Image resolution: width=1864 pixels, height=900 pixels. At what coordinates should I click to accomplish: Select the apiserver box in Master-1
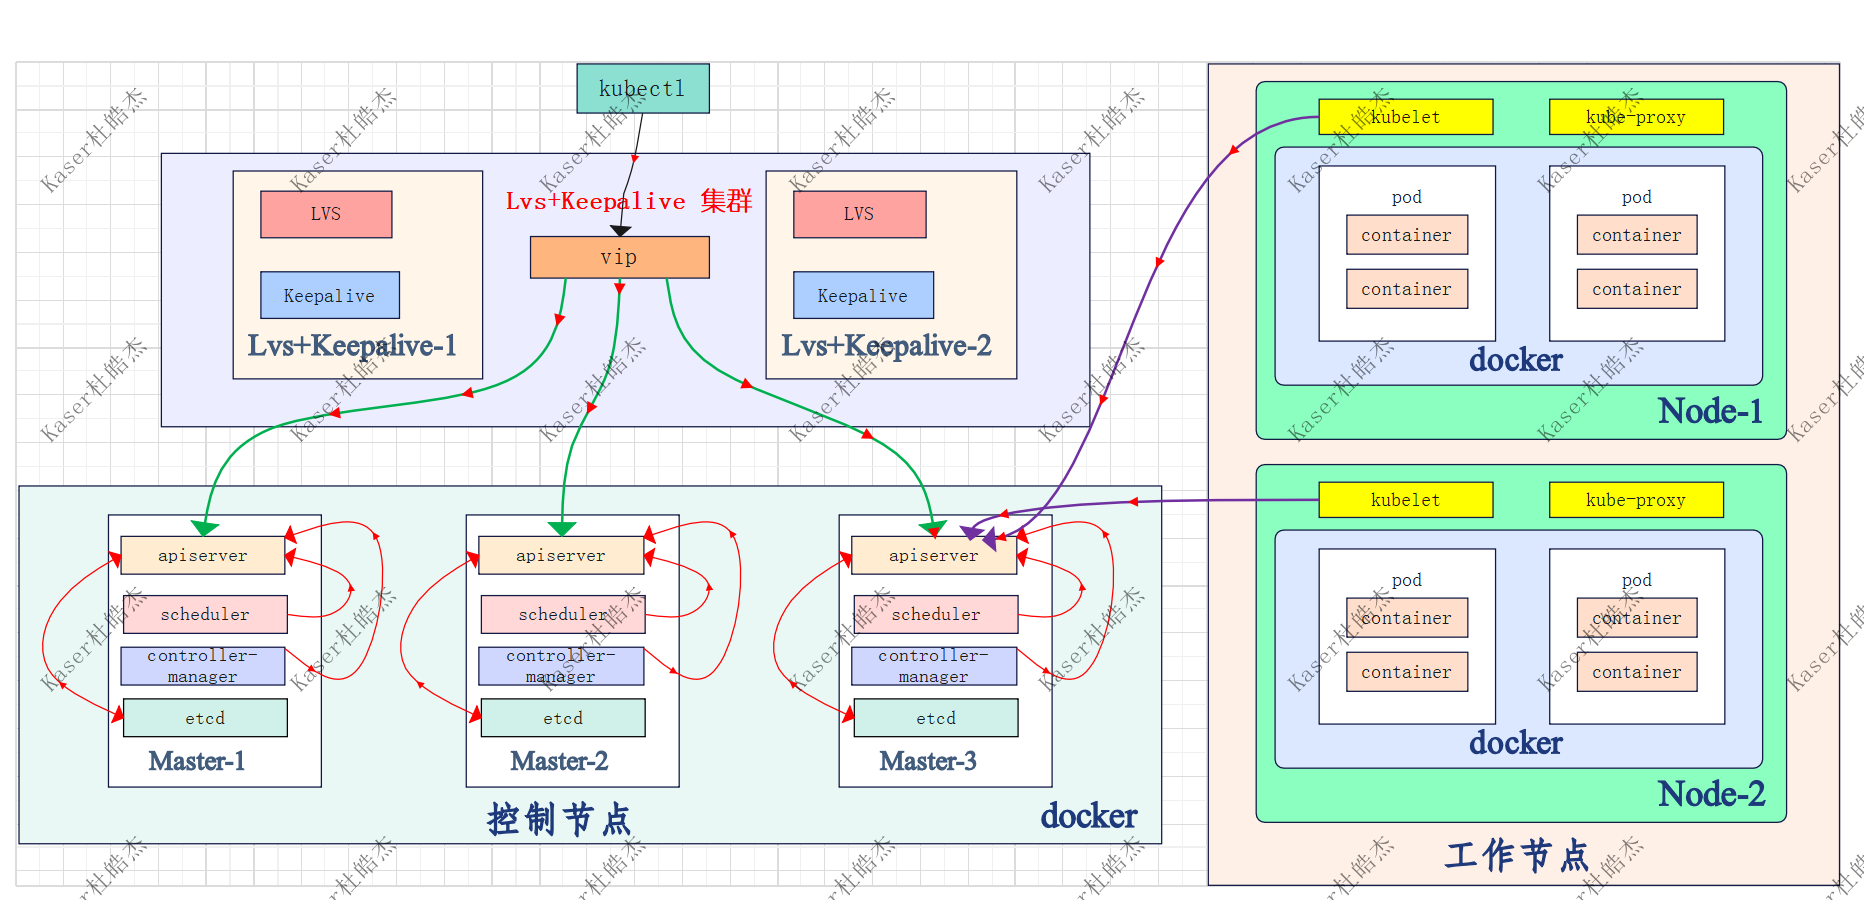coord(203,555)
